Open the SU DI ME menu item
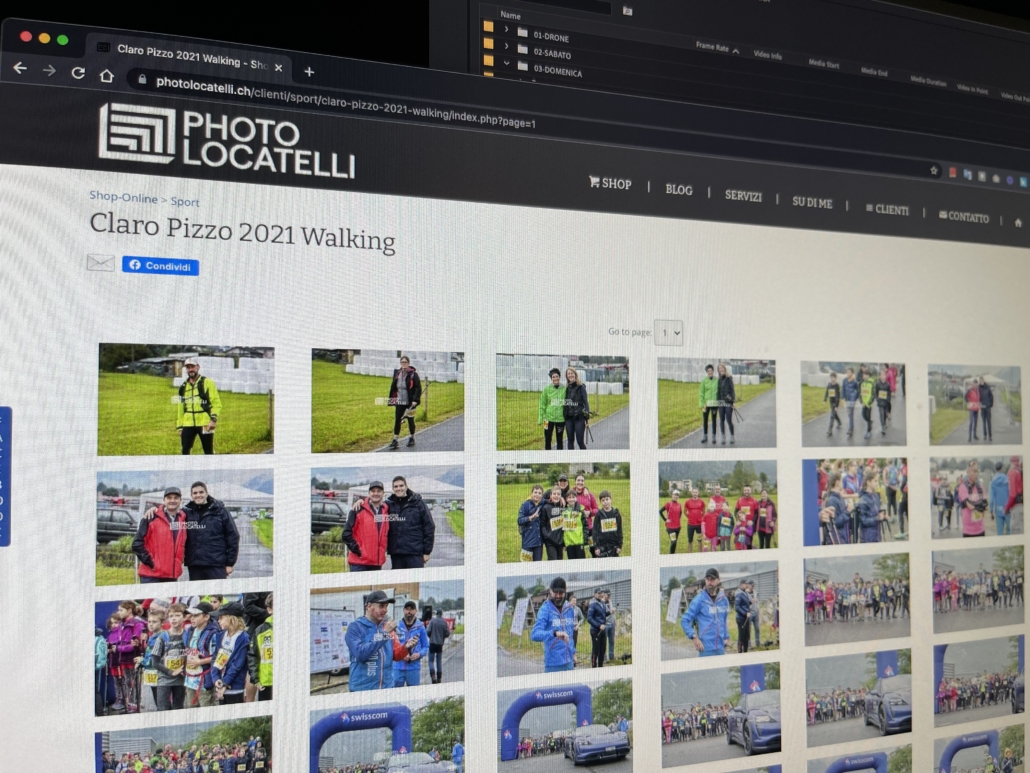 (812, 202)
